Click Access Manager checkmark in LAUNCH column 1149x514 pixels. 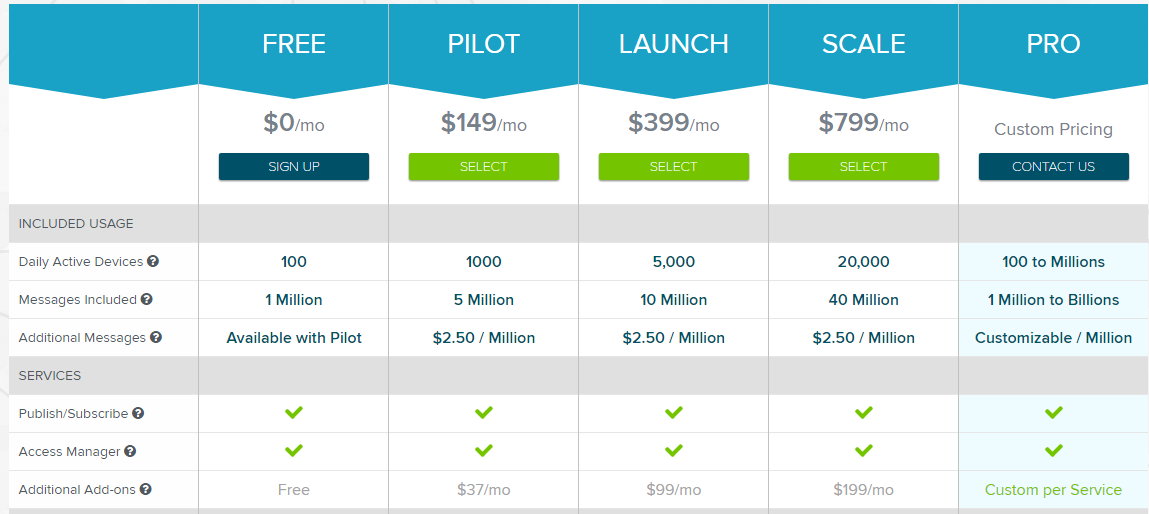coord(673,450)
